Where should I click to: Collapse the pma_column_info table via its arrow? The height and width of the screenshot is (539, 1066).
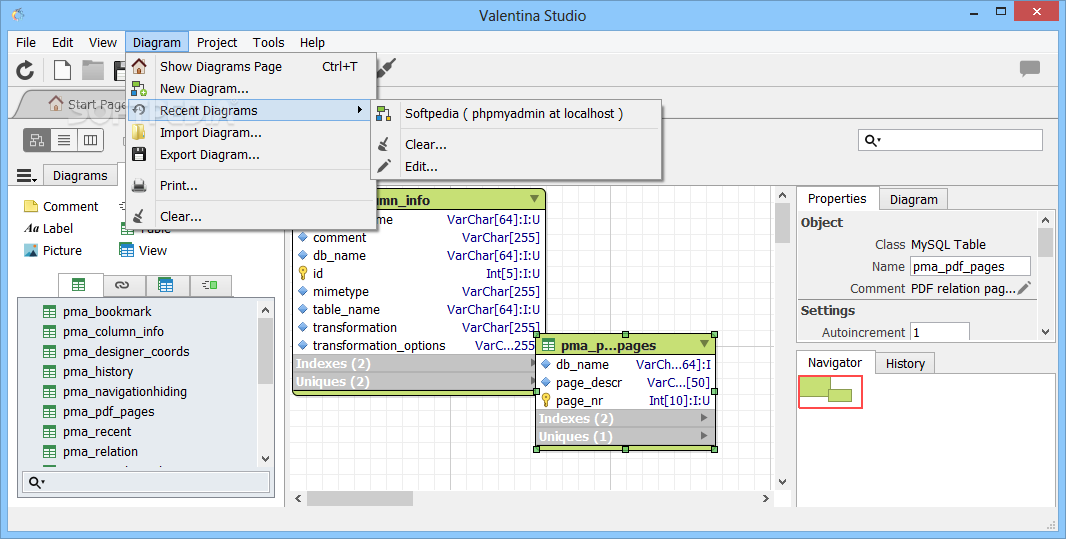534,199
